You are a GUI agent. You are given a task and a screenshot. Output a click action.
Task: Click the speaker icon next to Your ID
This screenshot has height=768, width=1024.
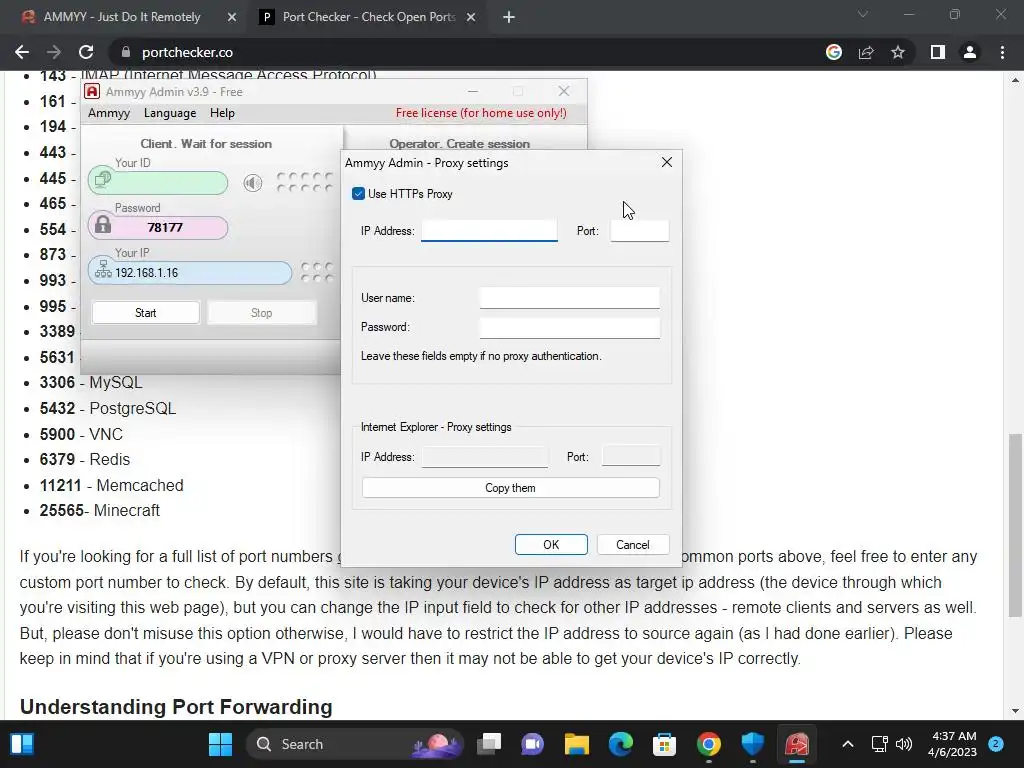coord(253,183)
